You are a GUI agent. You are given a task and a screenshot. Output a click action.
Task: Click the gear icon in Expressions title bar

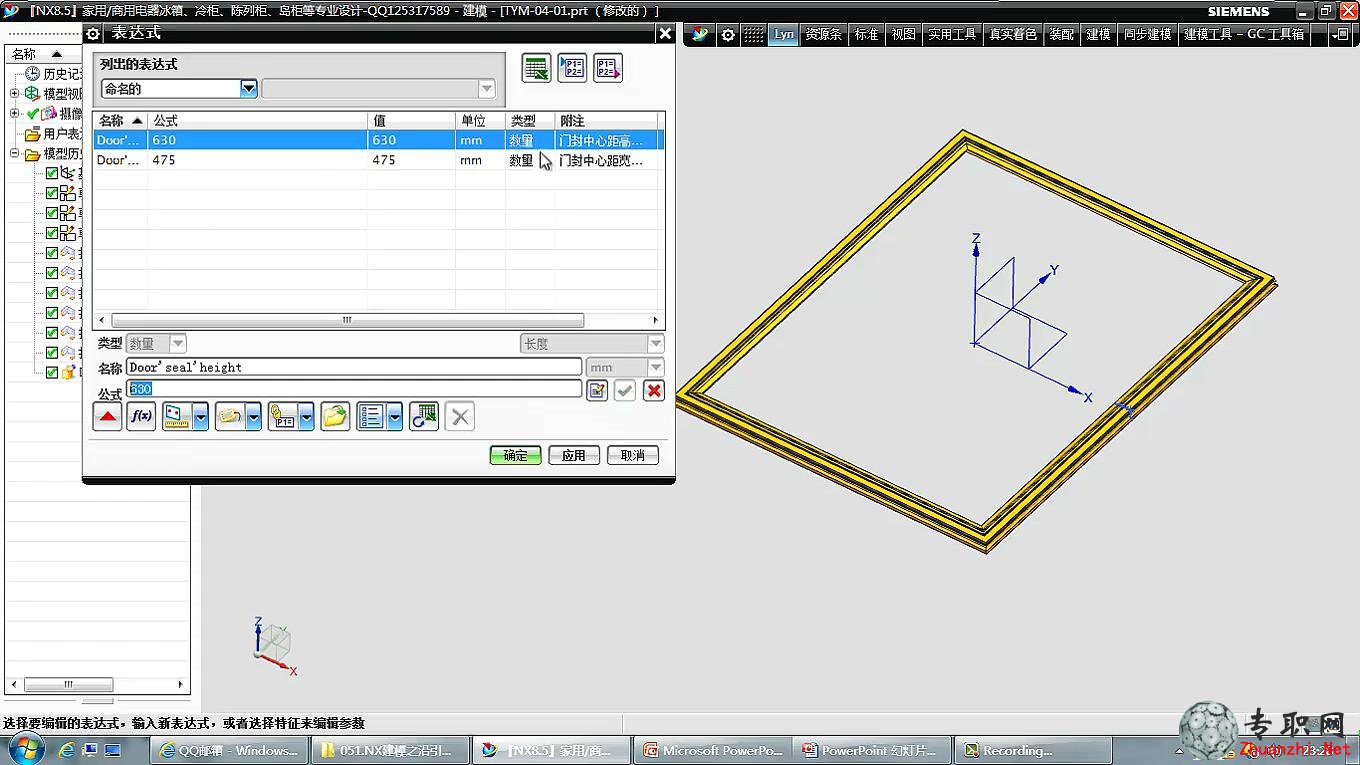(94, 33)
